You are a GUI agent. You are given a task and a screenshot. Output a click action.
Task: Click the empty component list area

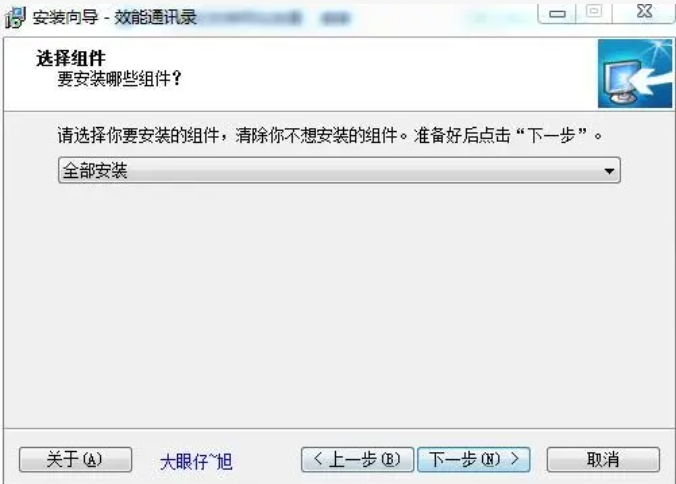click(339, 302)
